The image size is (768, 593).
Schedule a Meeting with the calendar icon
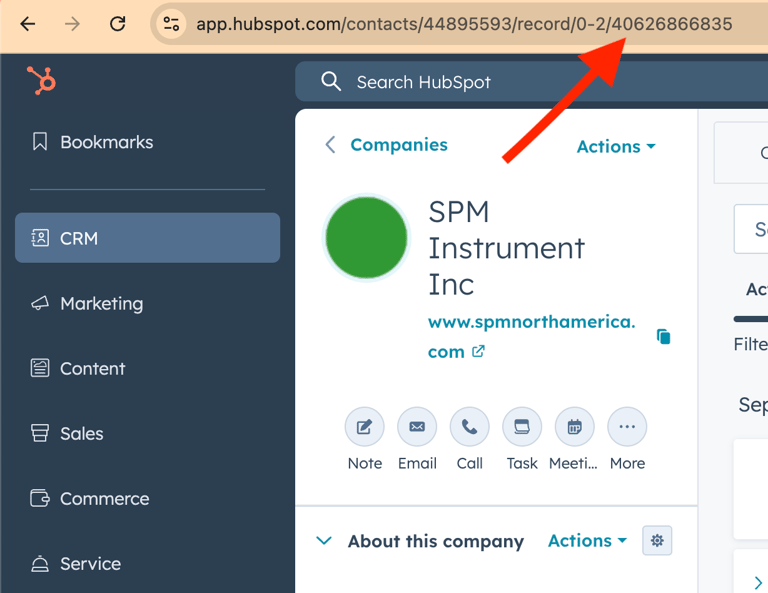[x=574, y=428]
